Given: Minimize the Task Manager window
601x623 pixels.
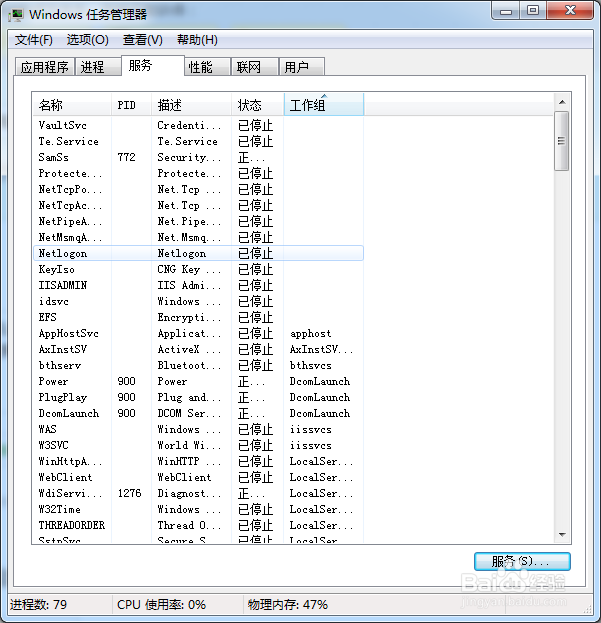Looking at the screenshot, I should tap(506, 11).
